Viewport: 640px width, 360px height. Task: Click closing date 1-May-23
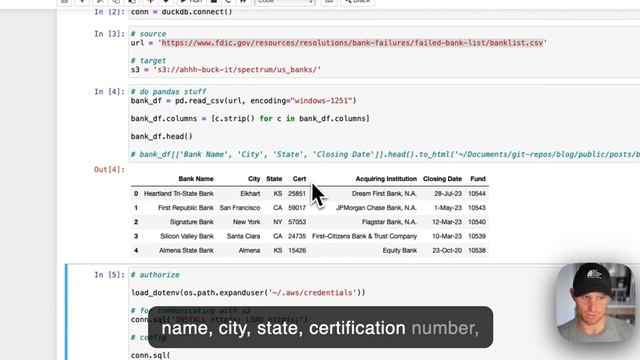(448, 208)
